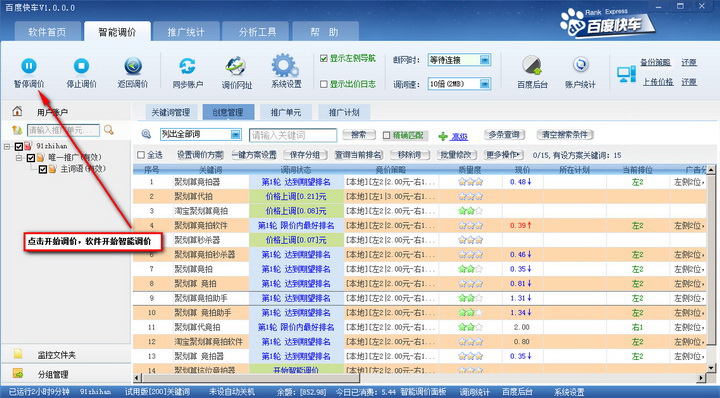Click the 一键方案设置 button
Viewport: 720px width, 398px height.
[x=254, y=155]
